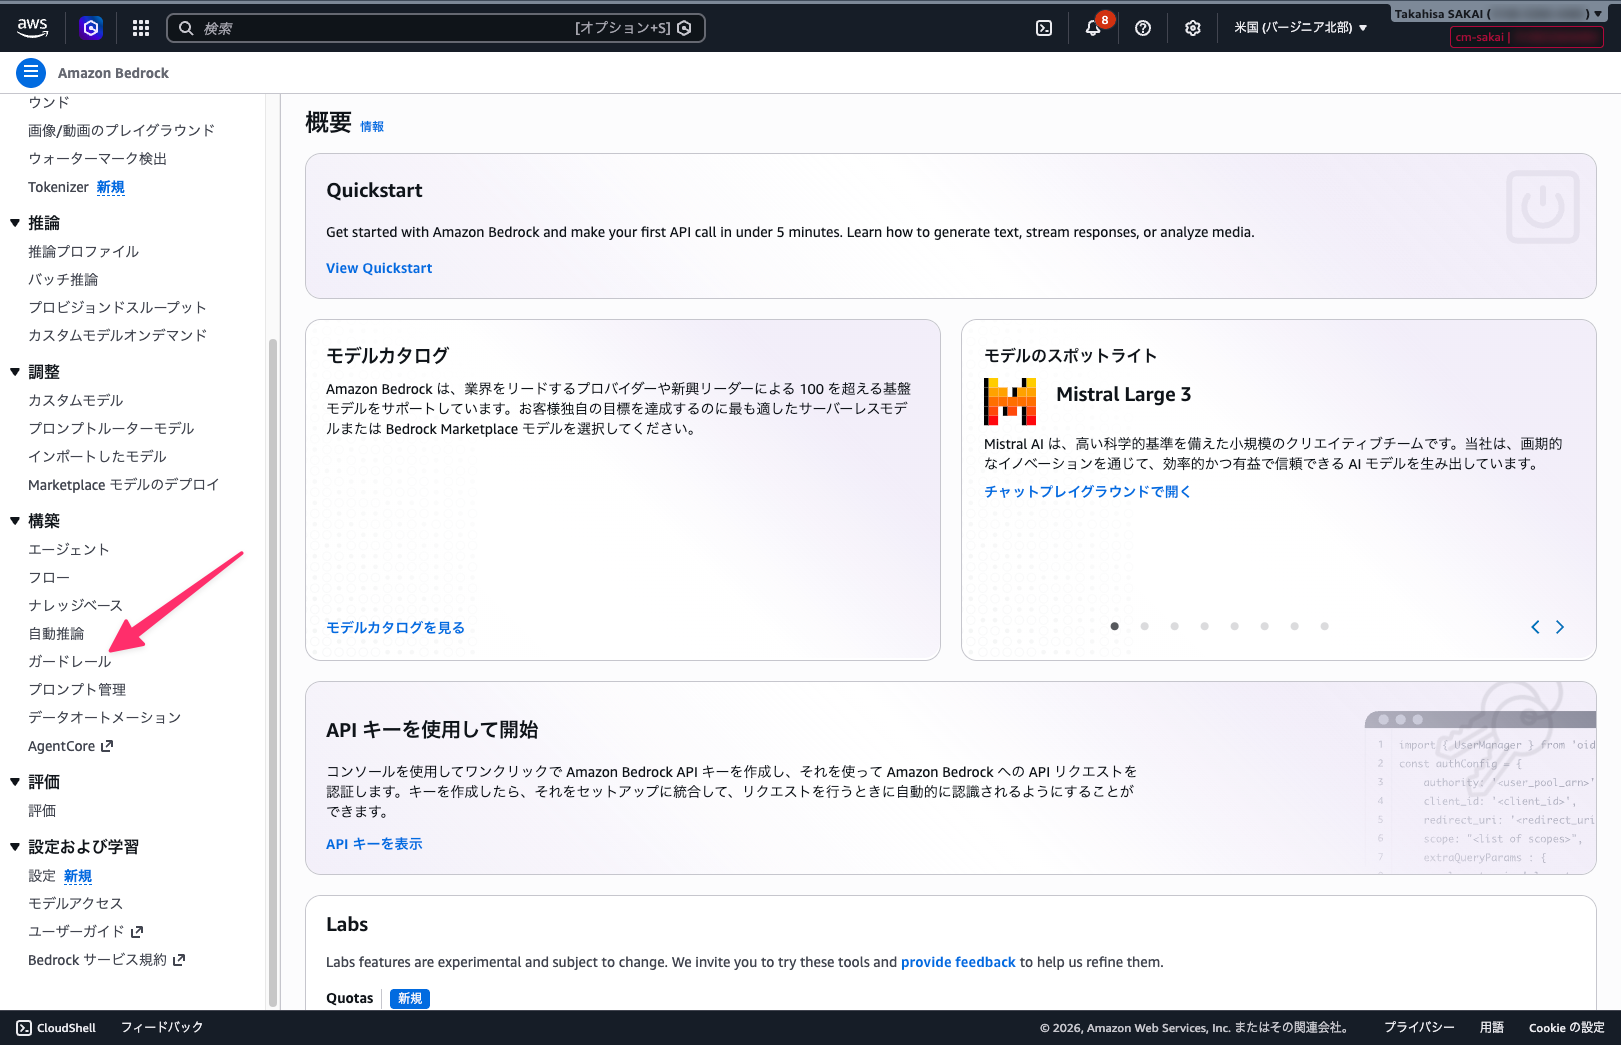Select ナレッジベース from the sidebar

pos(75,606)
